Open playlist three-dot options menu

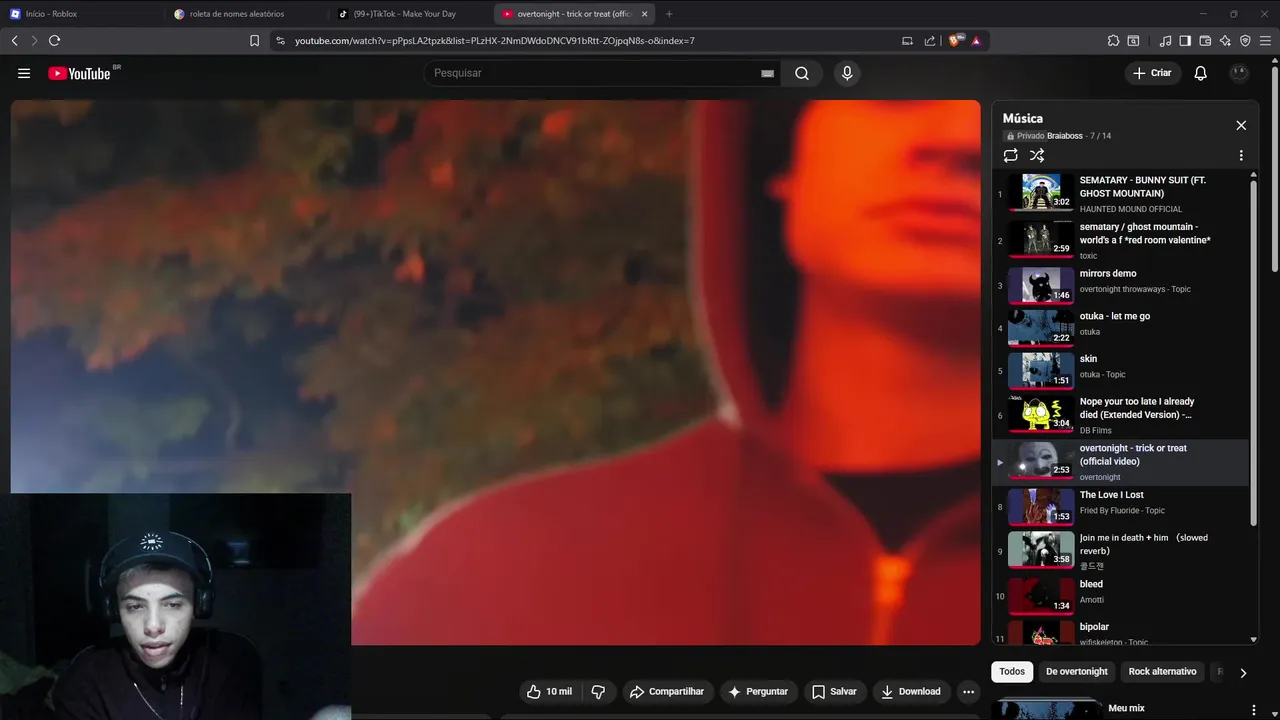(x=1241, y=155)
